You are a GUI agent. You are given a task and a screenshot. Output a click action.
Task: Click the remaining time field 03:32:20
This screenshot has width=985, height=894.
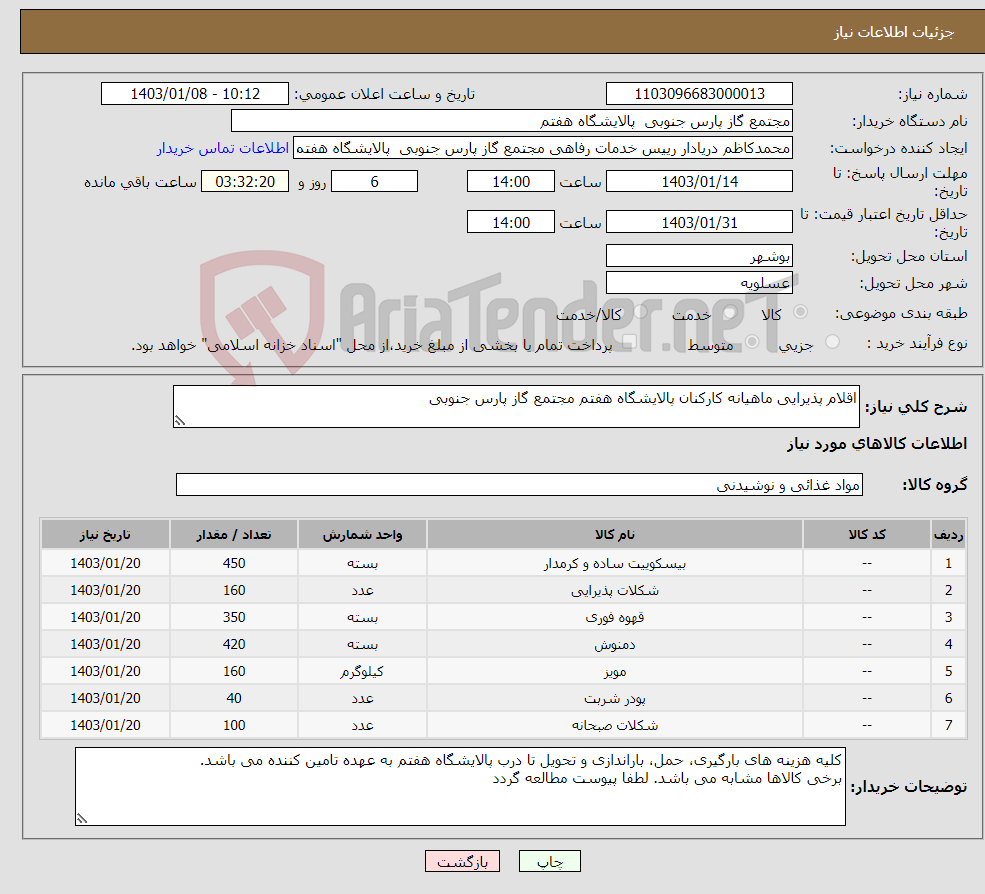click(245, 182)
